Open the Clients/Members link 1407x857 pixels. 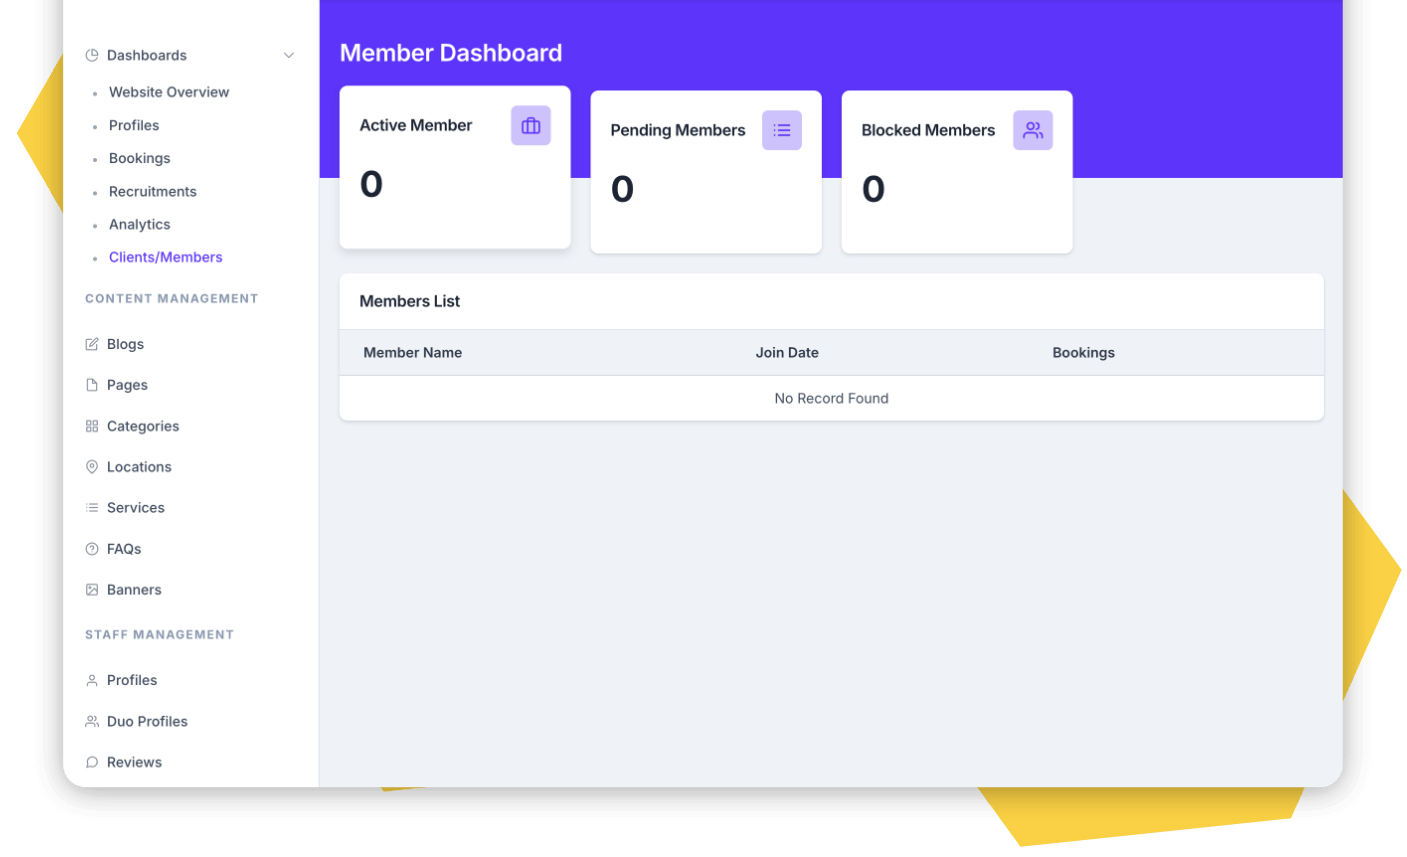[x=165, y=257]
